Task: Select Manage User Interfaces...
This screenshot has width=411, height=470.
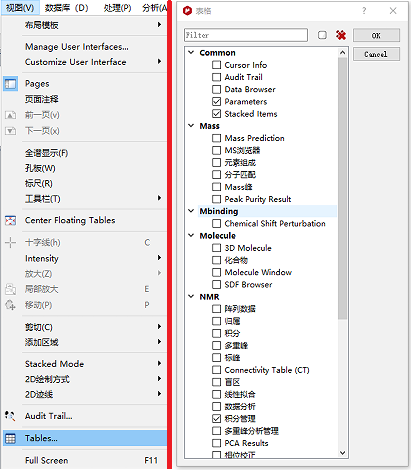Action: click(x=85, y=47)
